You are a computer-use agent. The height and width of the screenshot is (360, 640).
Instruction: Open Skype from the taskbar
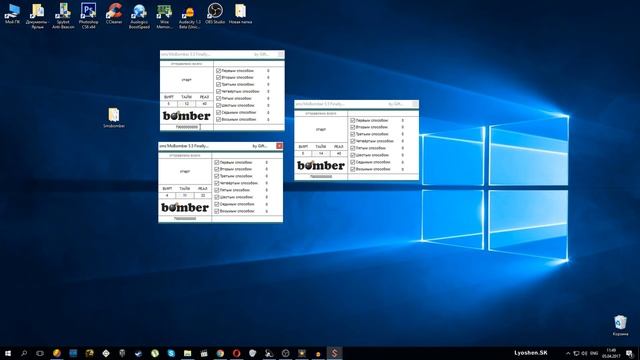(x=171, y=353)
